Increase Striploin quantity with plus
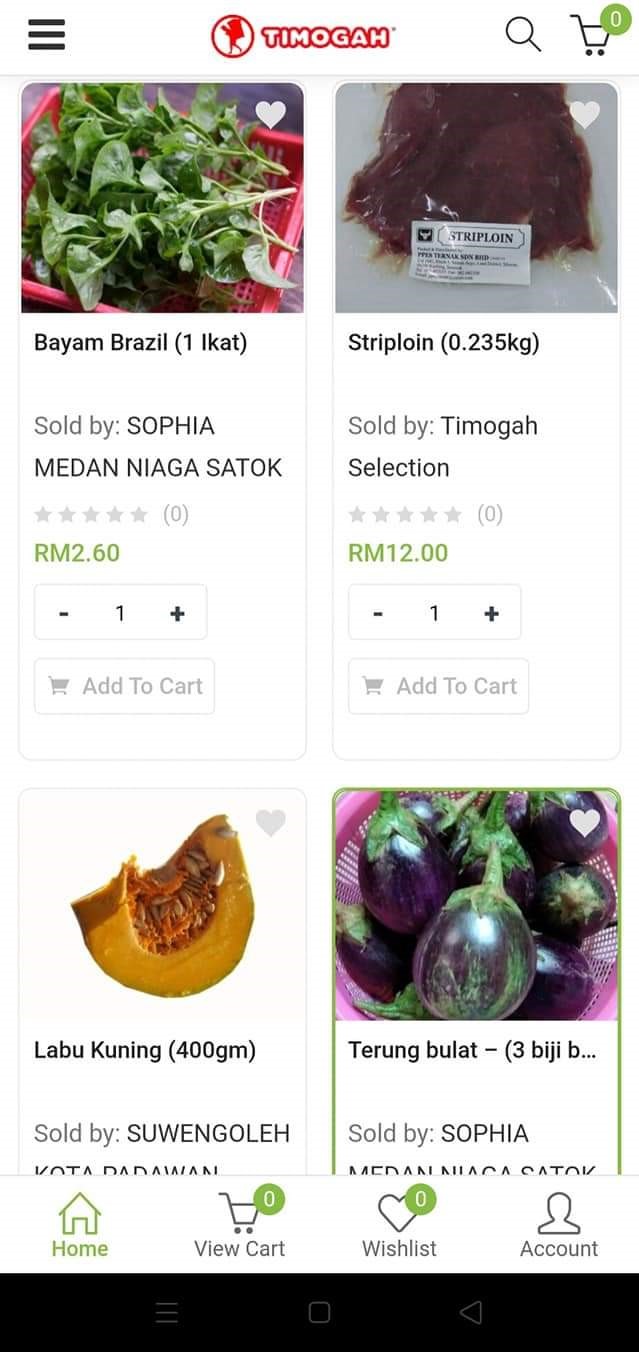639x1352 pixels. [491, 613]
